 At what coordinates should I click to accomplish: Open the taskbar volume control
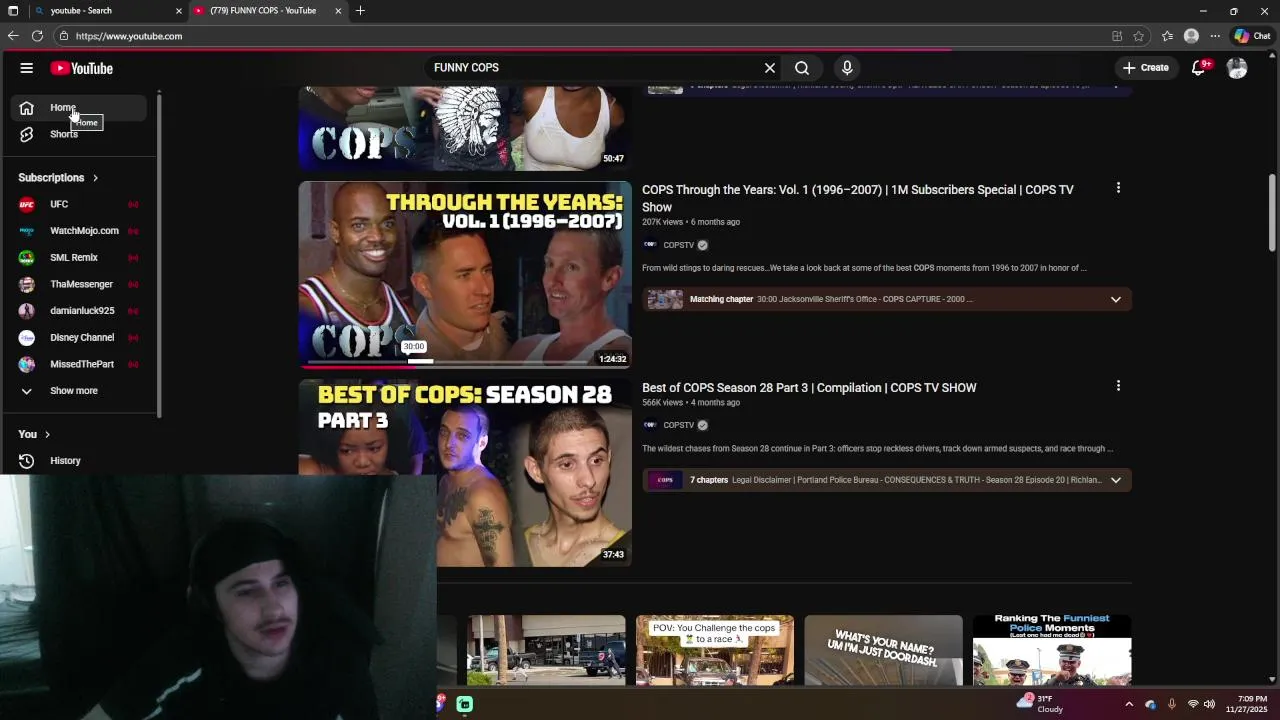click(1210, 704)
